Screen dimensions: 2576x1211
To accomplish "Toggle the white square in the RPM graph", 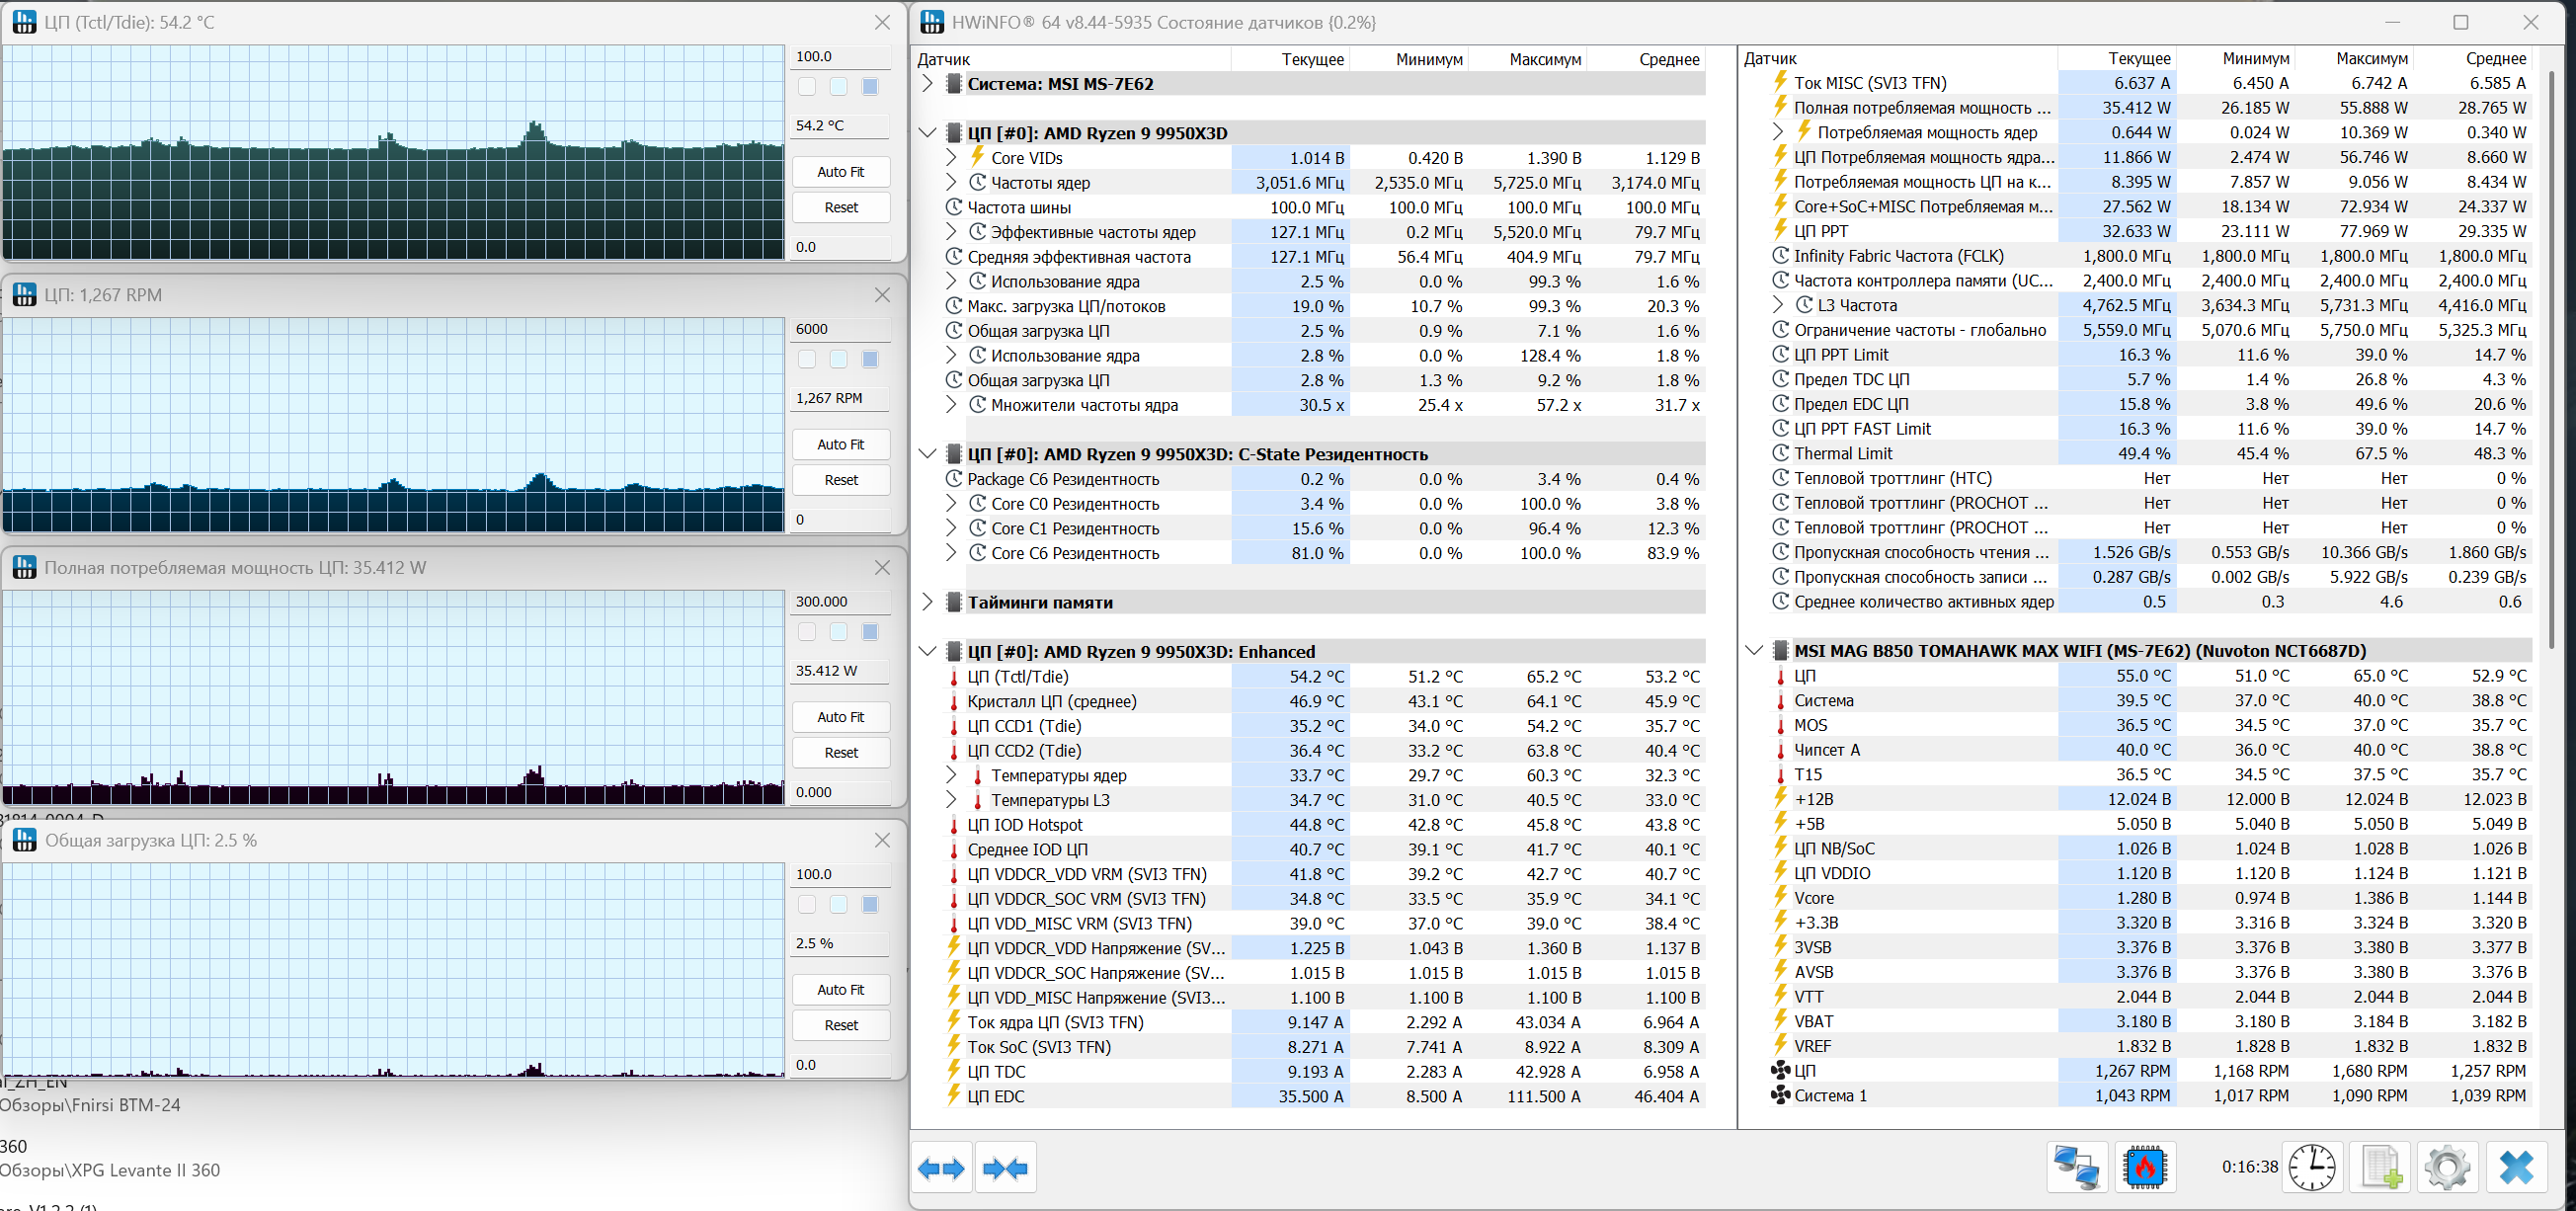I will pyautogui.click(x=807, y=359).
